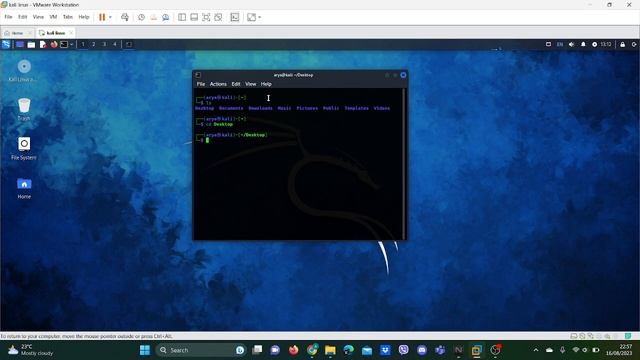Open the terminal Help menu

(266, 84)
